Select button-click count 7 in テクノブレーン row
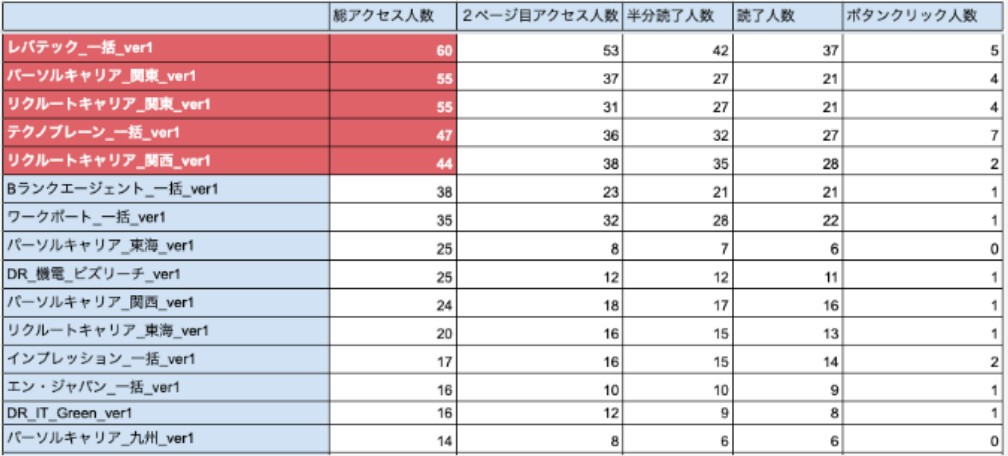Image resolution: width=1008 pixels, height=456 pixels. tap(919, 133)
